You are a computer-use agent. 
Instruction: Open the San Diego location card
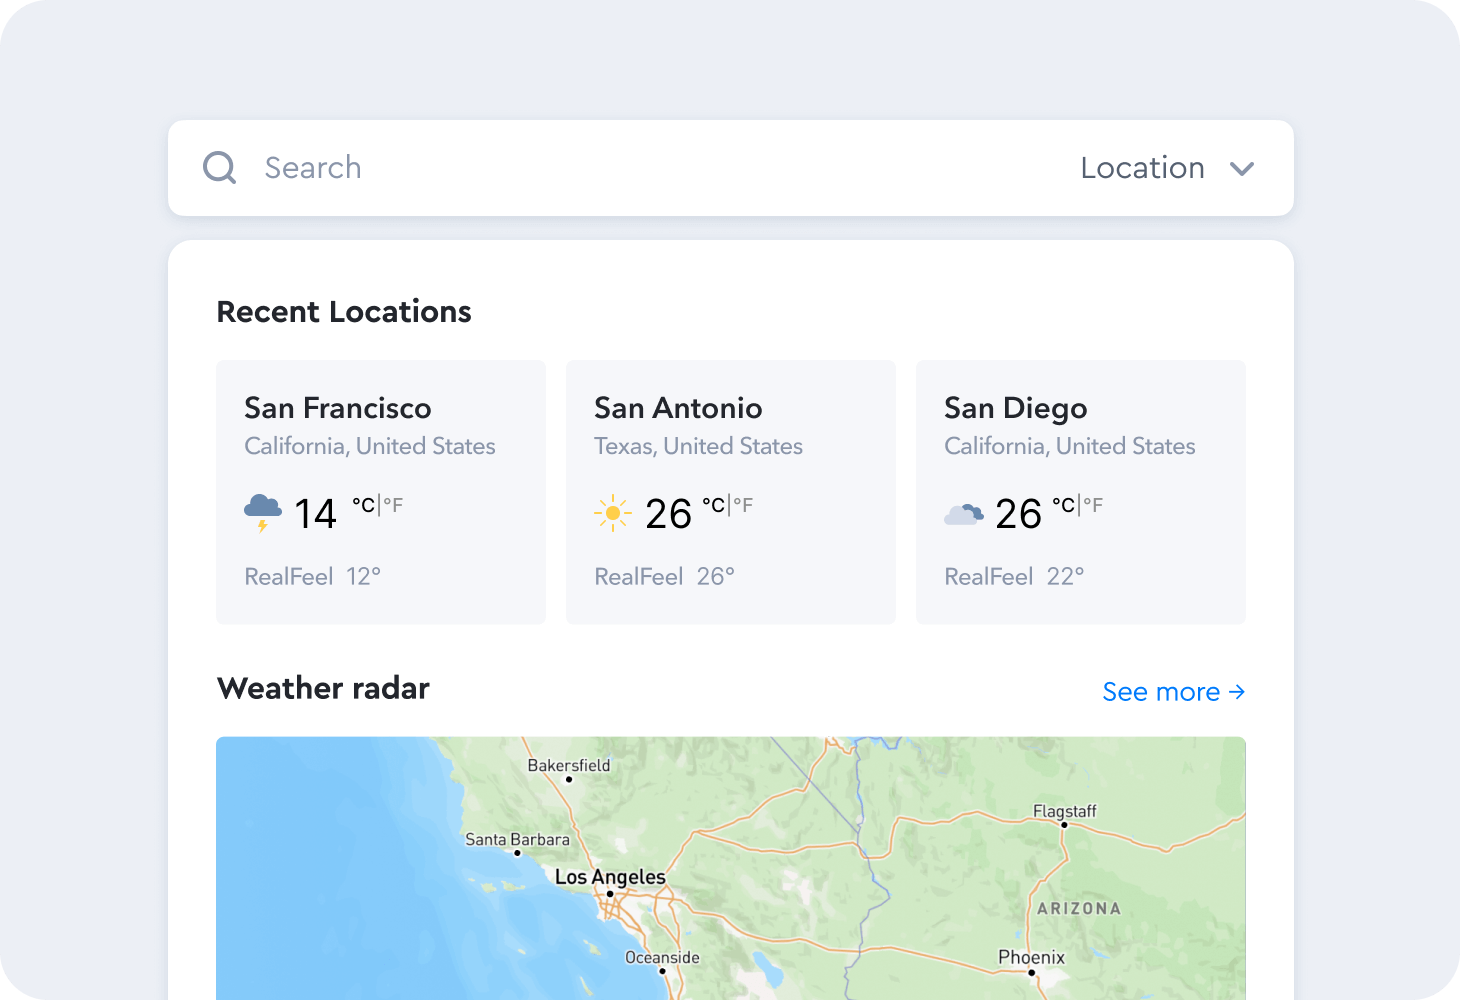tap(1080, 492)
